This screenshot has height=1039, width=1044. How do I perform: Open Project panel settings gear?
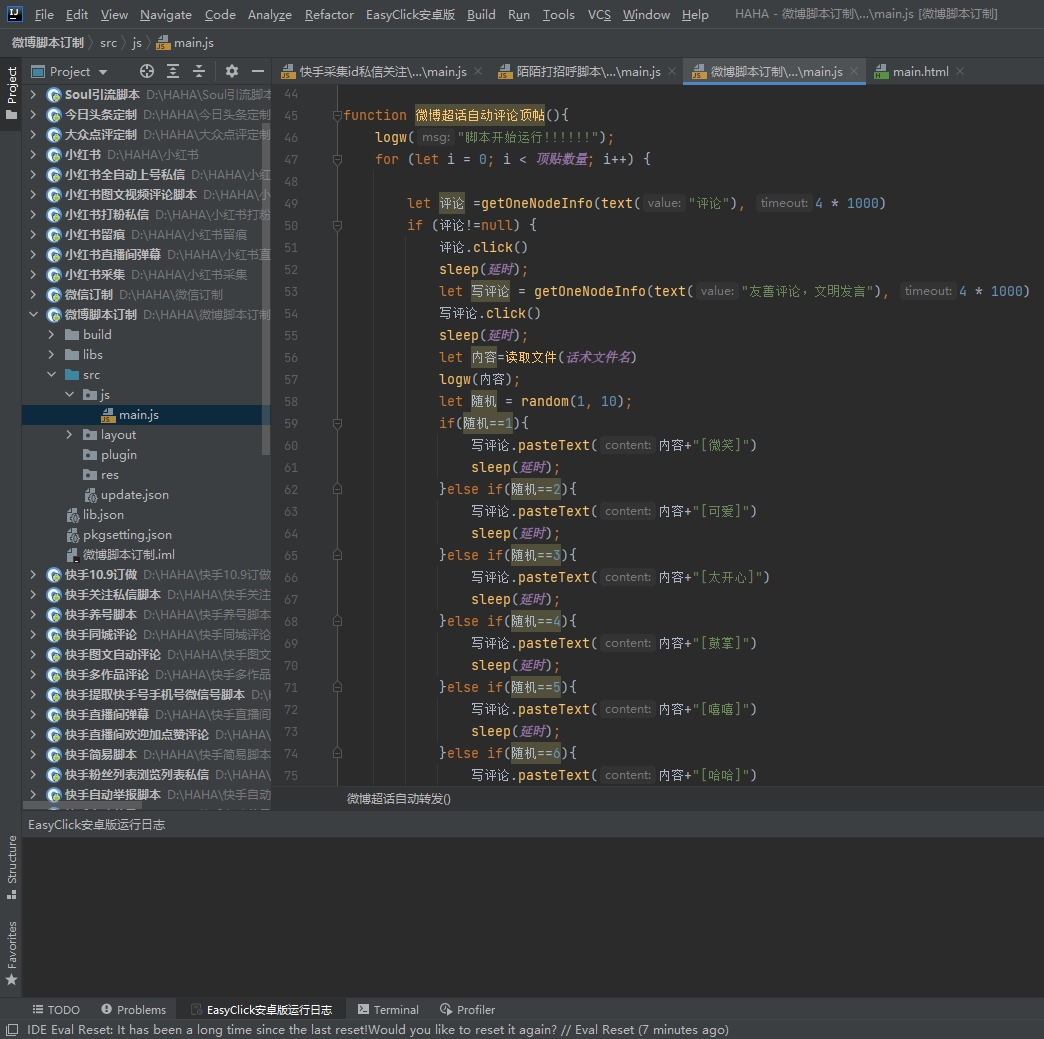click(232, 71)
